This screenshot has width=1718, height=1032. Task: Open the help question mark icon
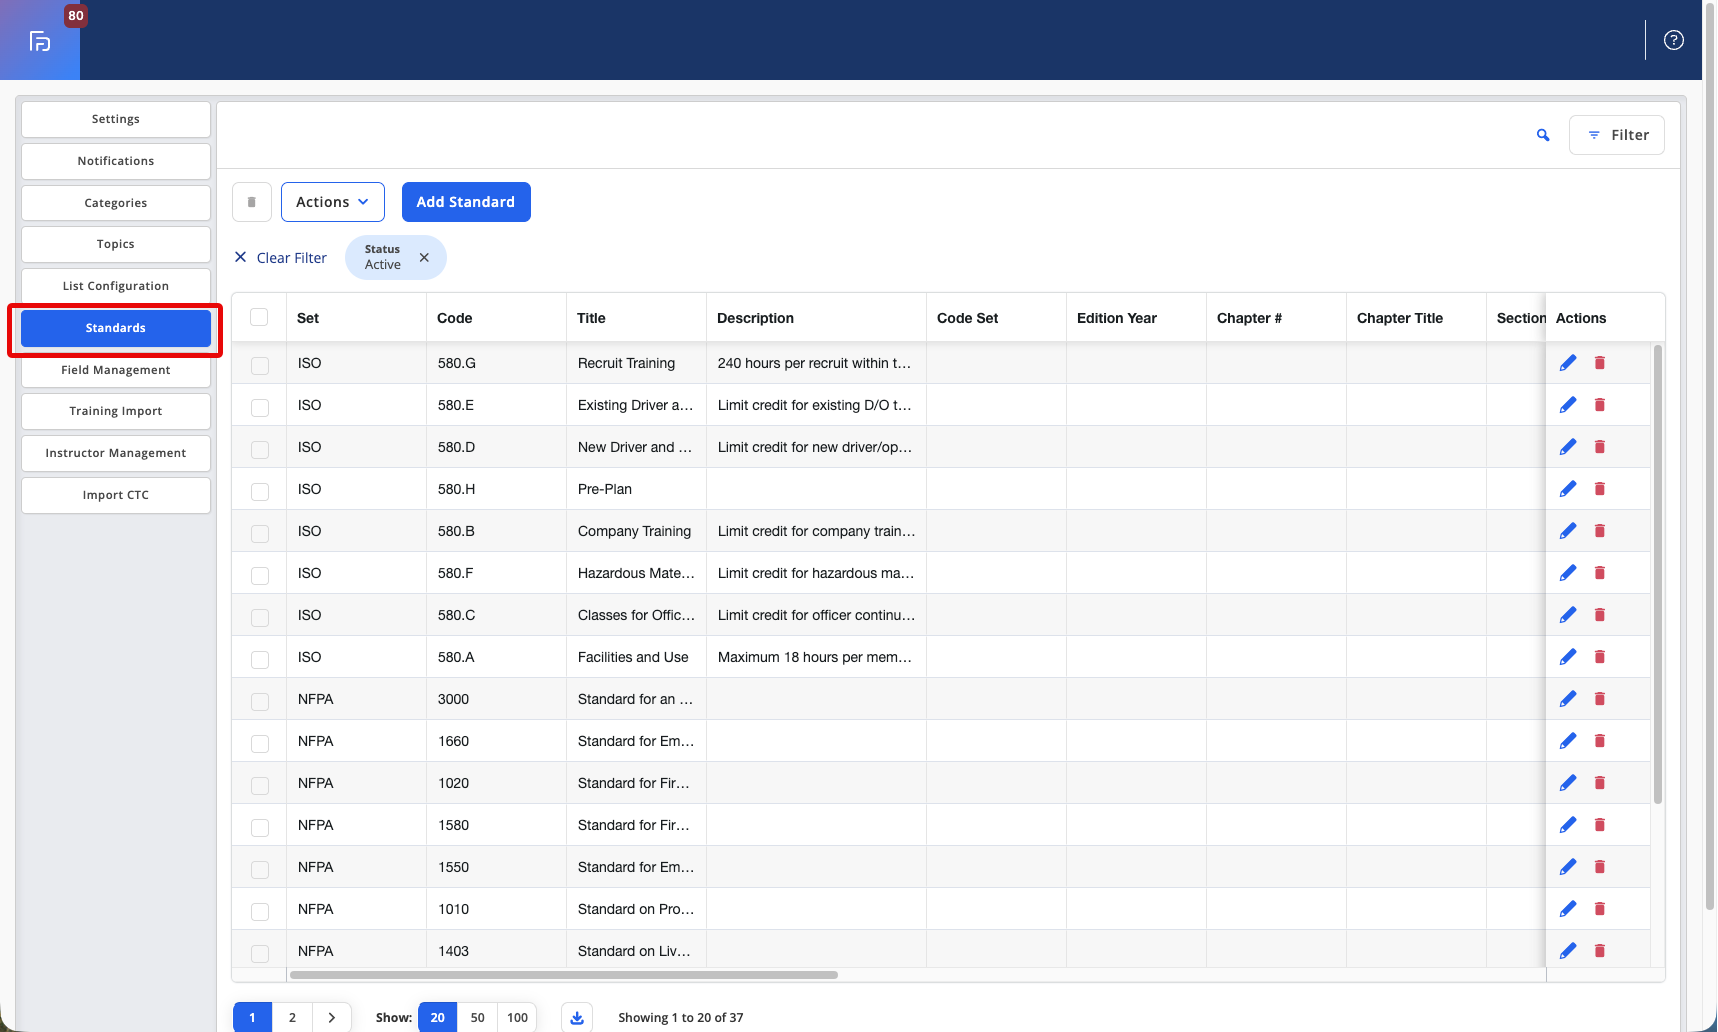click(x=1674, y=40)
